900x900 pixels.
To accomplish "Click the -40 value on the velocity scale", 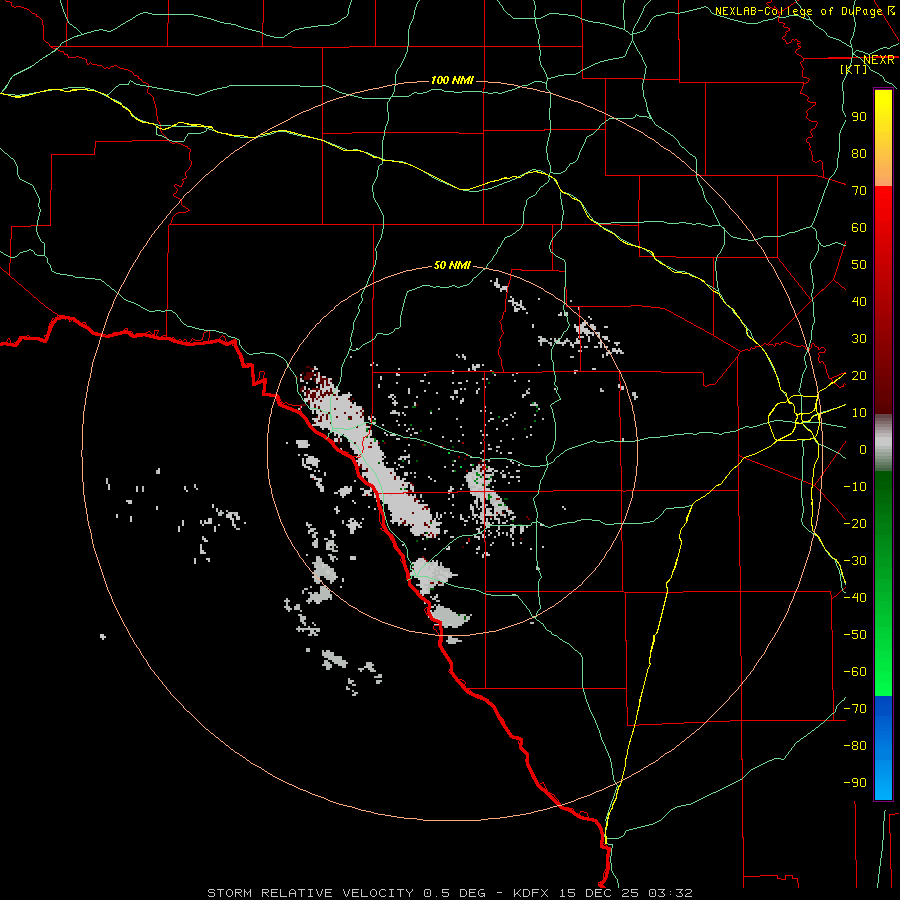I will [x=855, y=598].
